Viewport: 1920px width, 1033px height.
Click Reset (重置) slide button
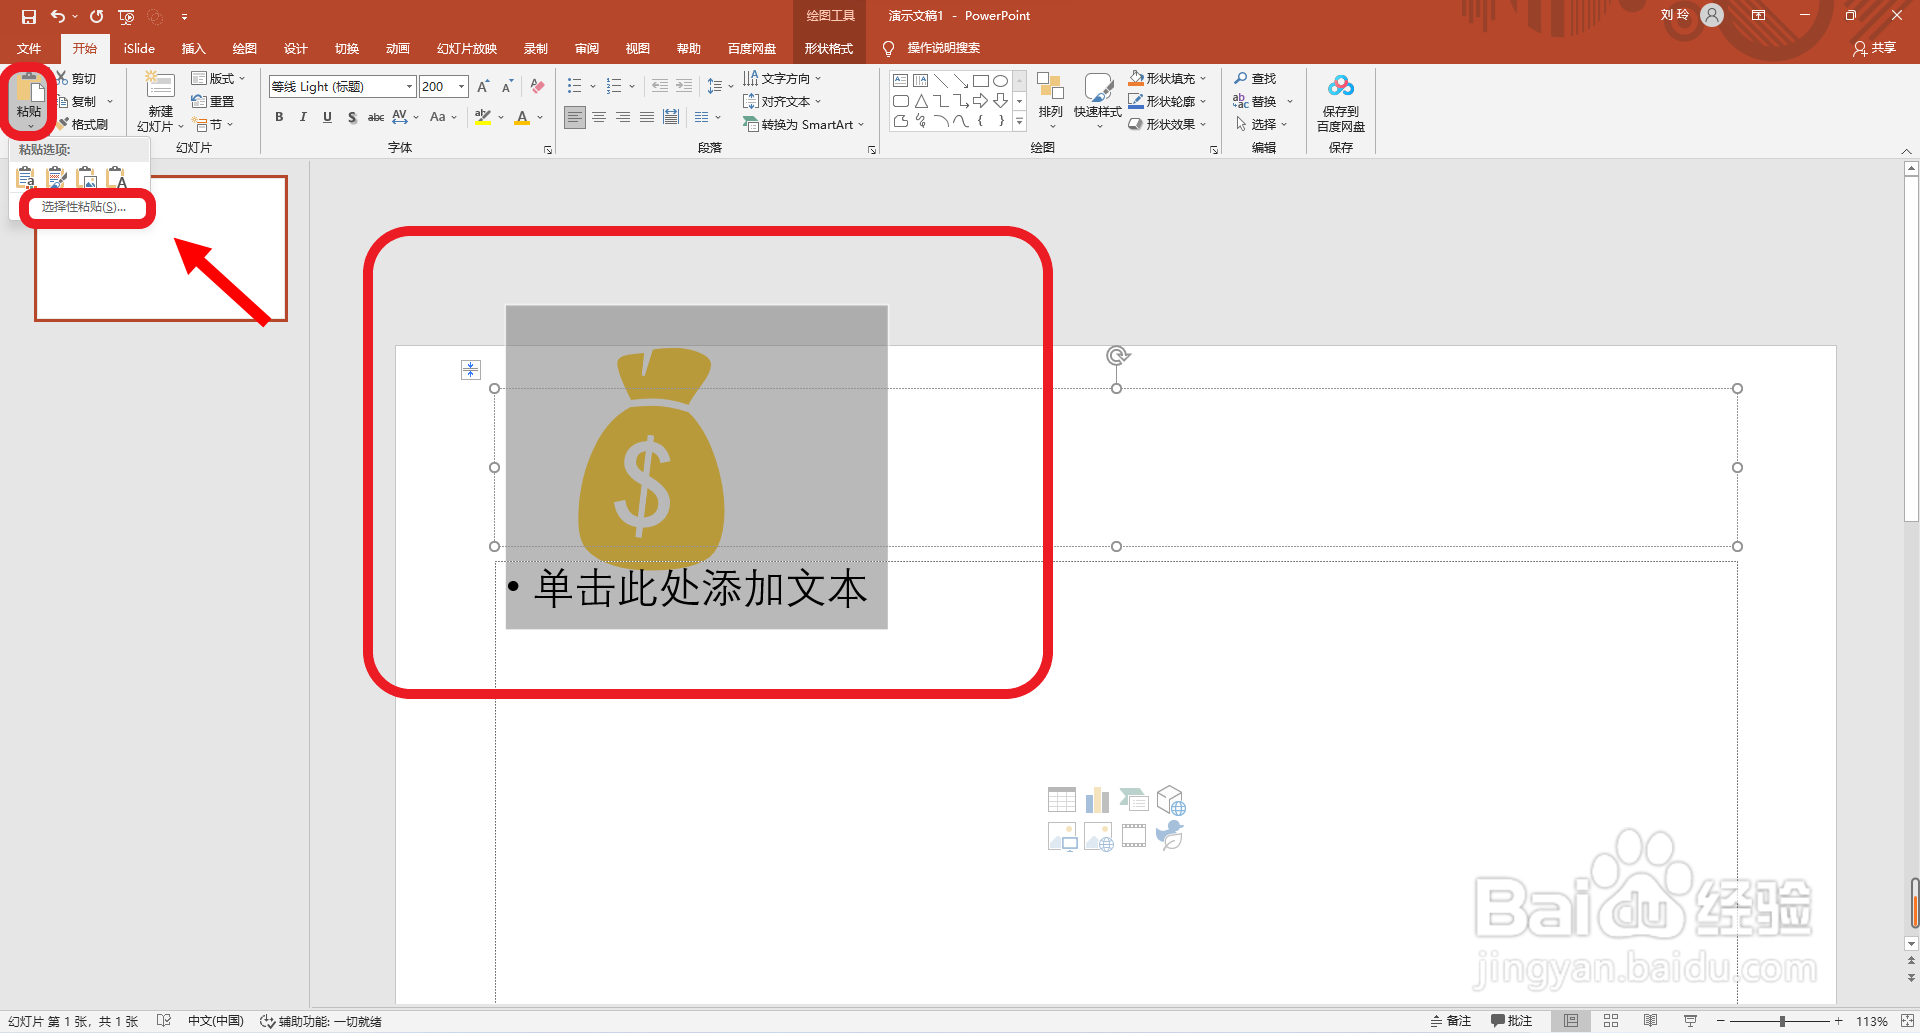(213, 101)
